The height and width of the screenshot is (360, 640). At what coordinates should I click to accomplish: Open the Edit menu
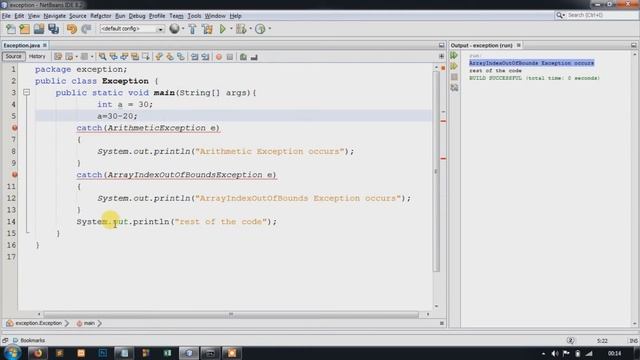pyautogui.click(x=19, y=16)
